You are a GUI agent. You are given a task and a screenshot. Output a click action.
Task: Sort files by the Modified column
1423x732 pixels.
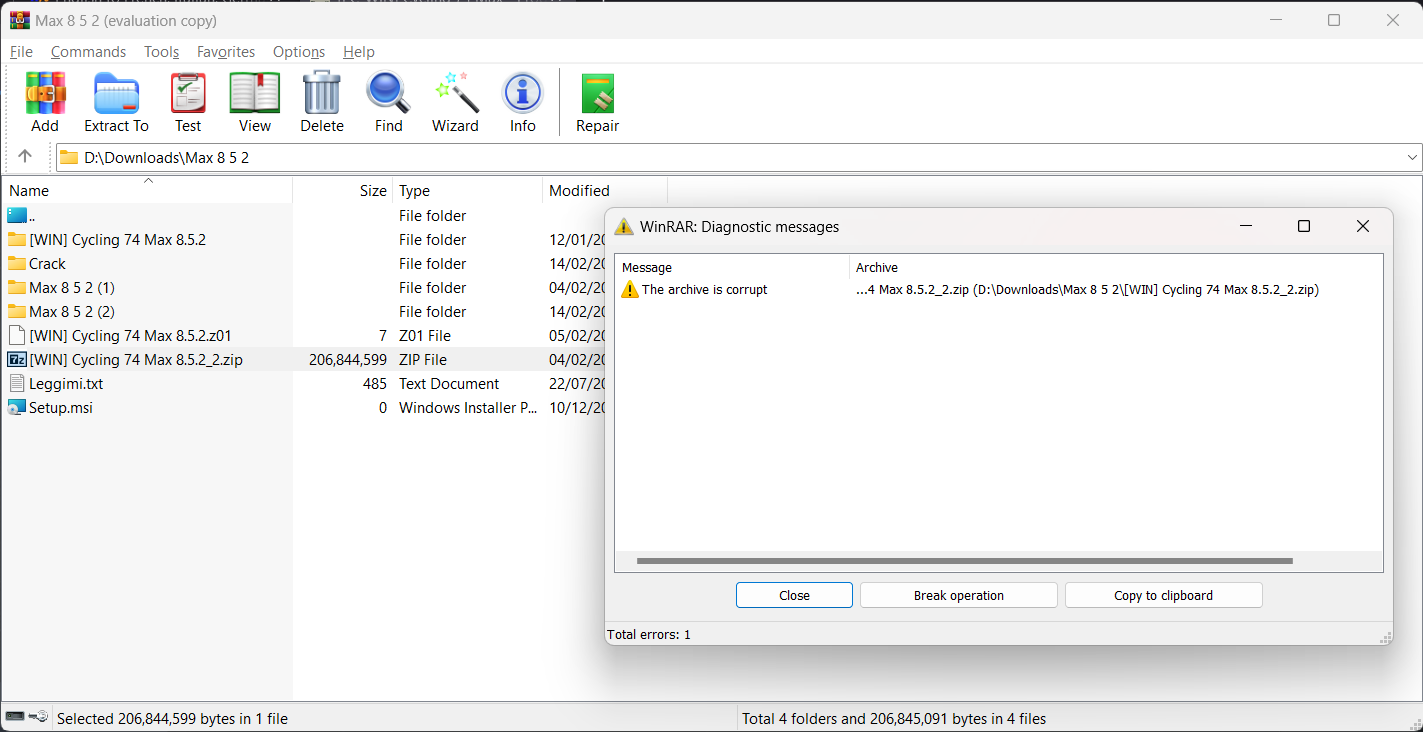coord(604,190)
